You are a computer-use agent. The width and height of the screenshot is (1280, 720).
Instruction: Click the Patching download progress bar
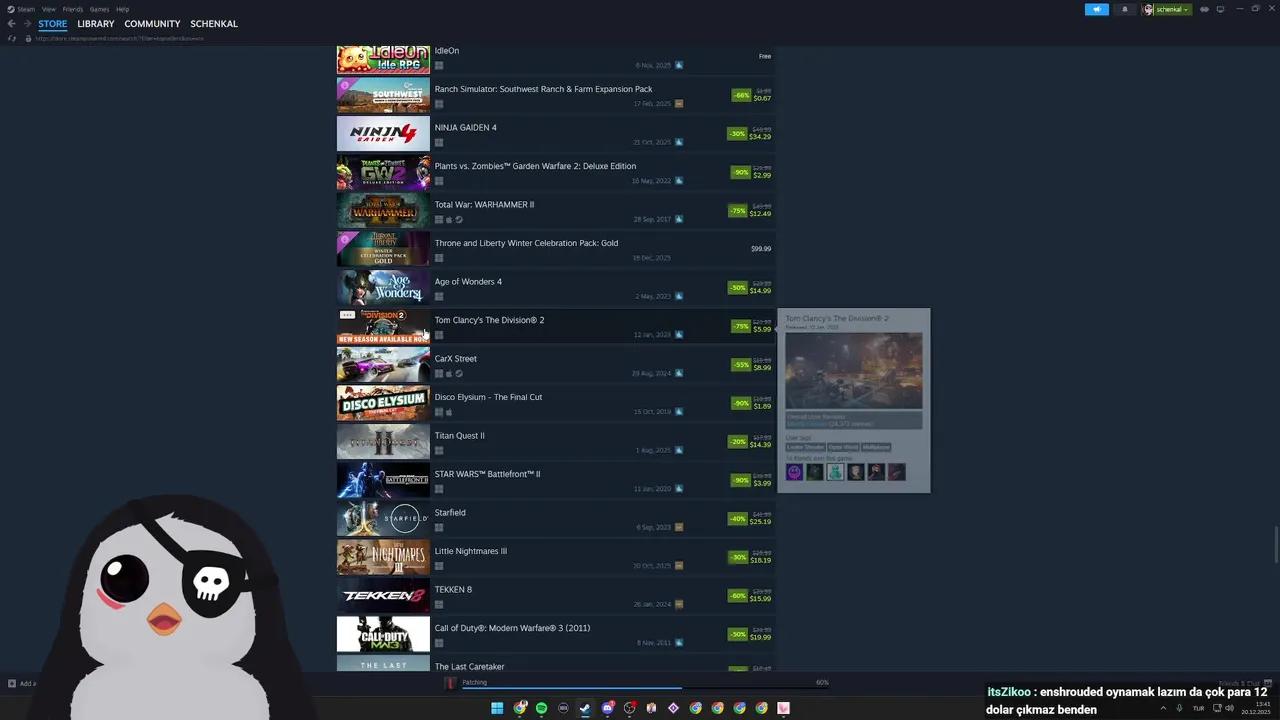point(645,688)
